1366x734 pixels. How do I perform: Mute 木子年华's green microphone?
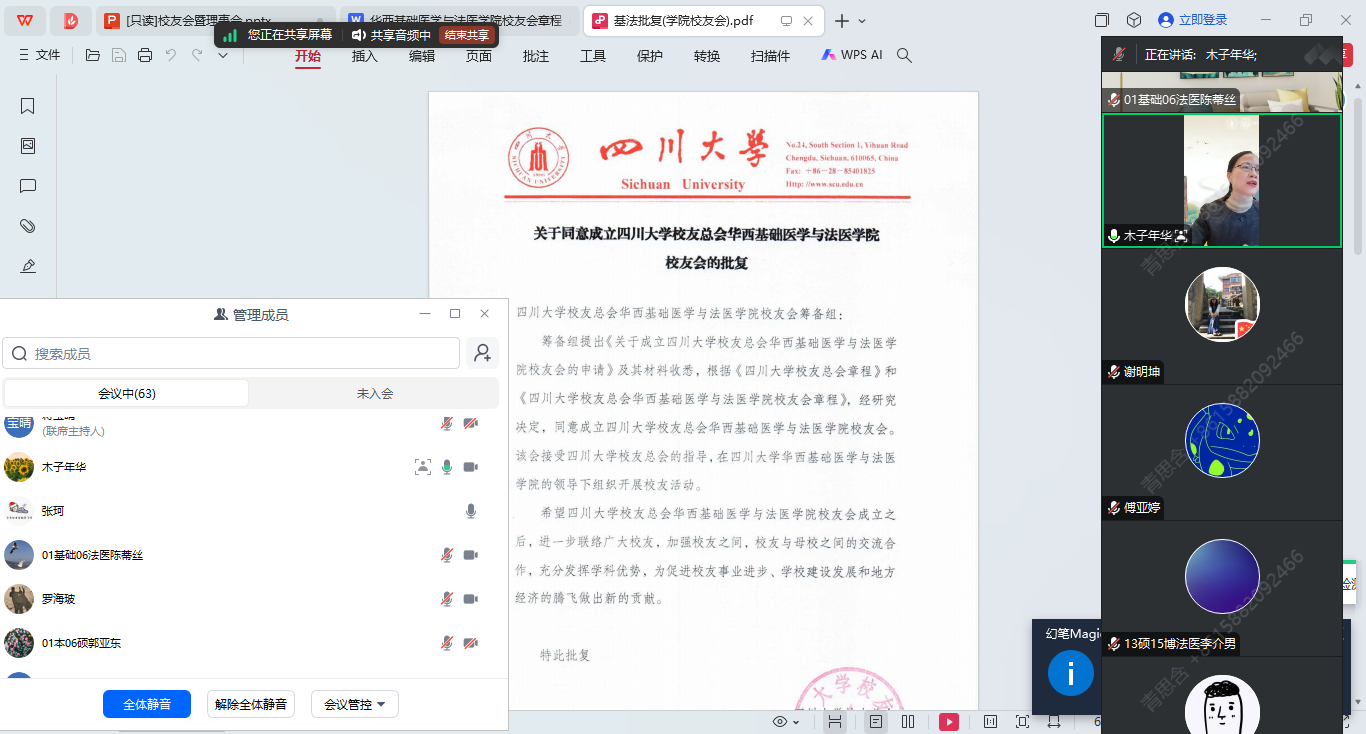coord(447,467)
